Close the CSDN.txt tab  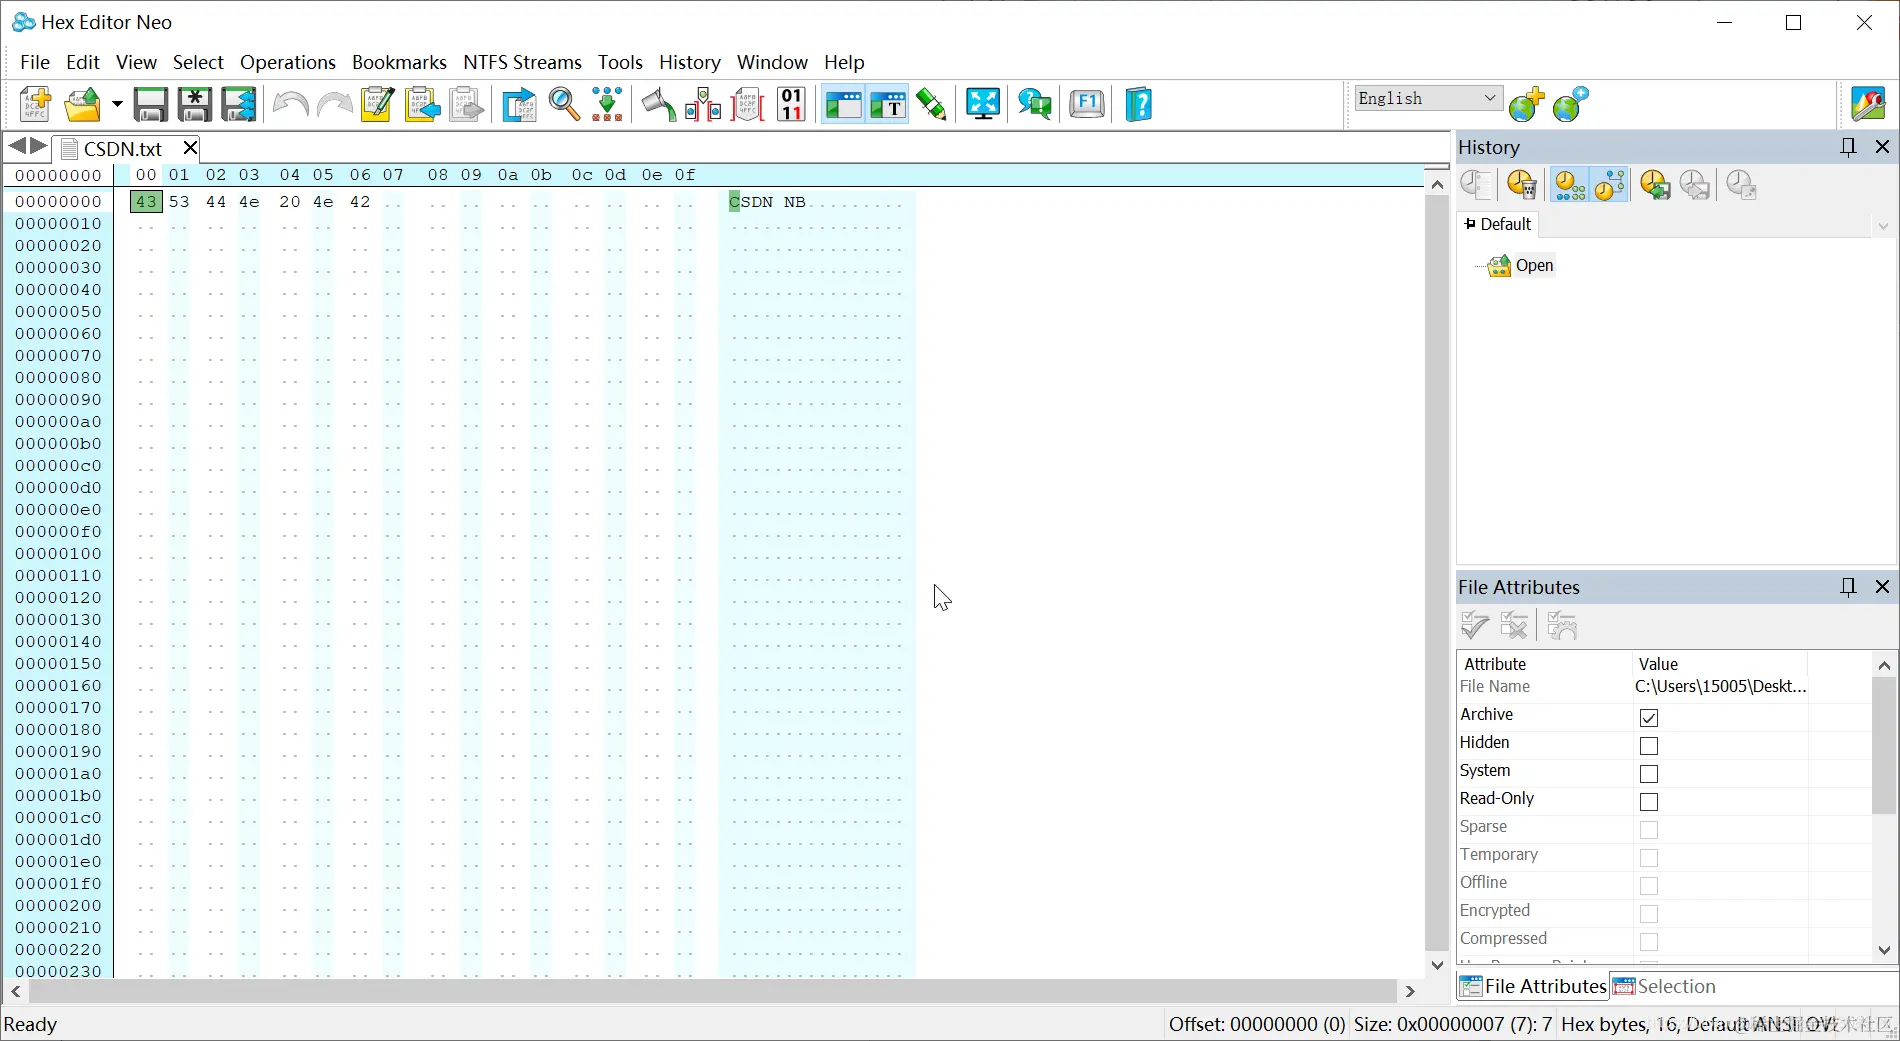pyautogui.click(x=190, y=148)
